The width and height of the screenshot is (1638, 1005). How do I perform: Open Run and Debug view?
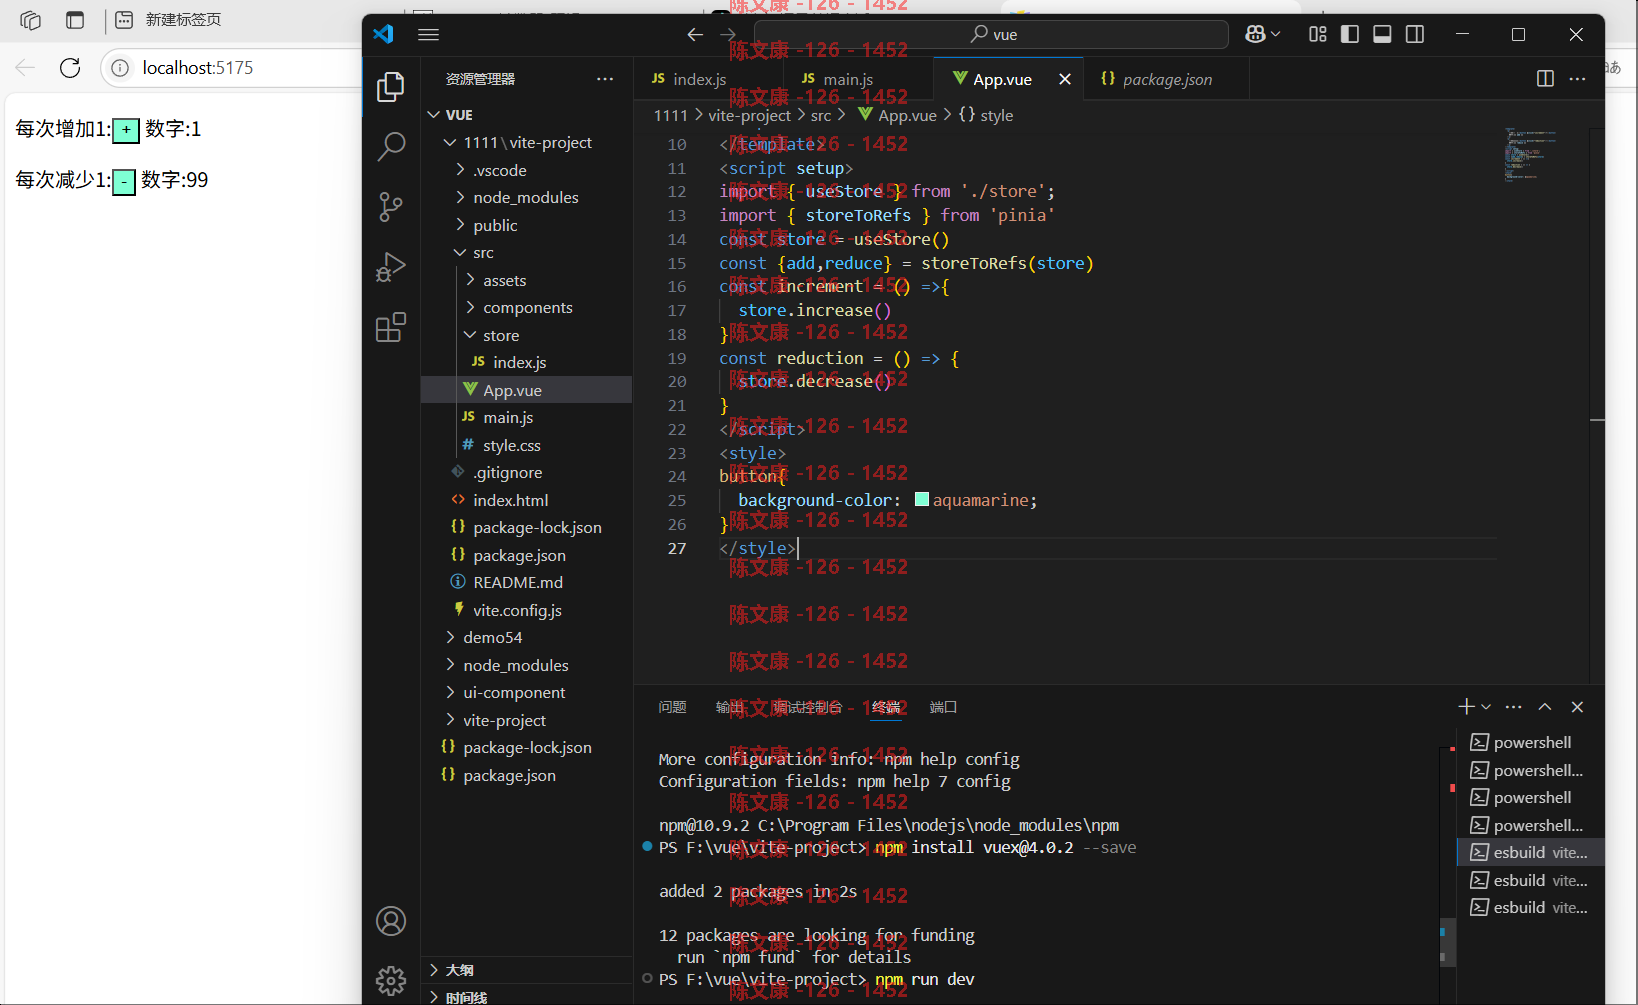point(391,267)
